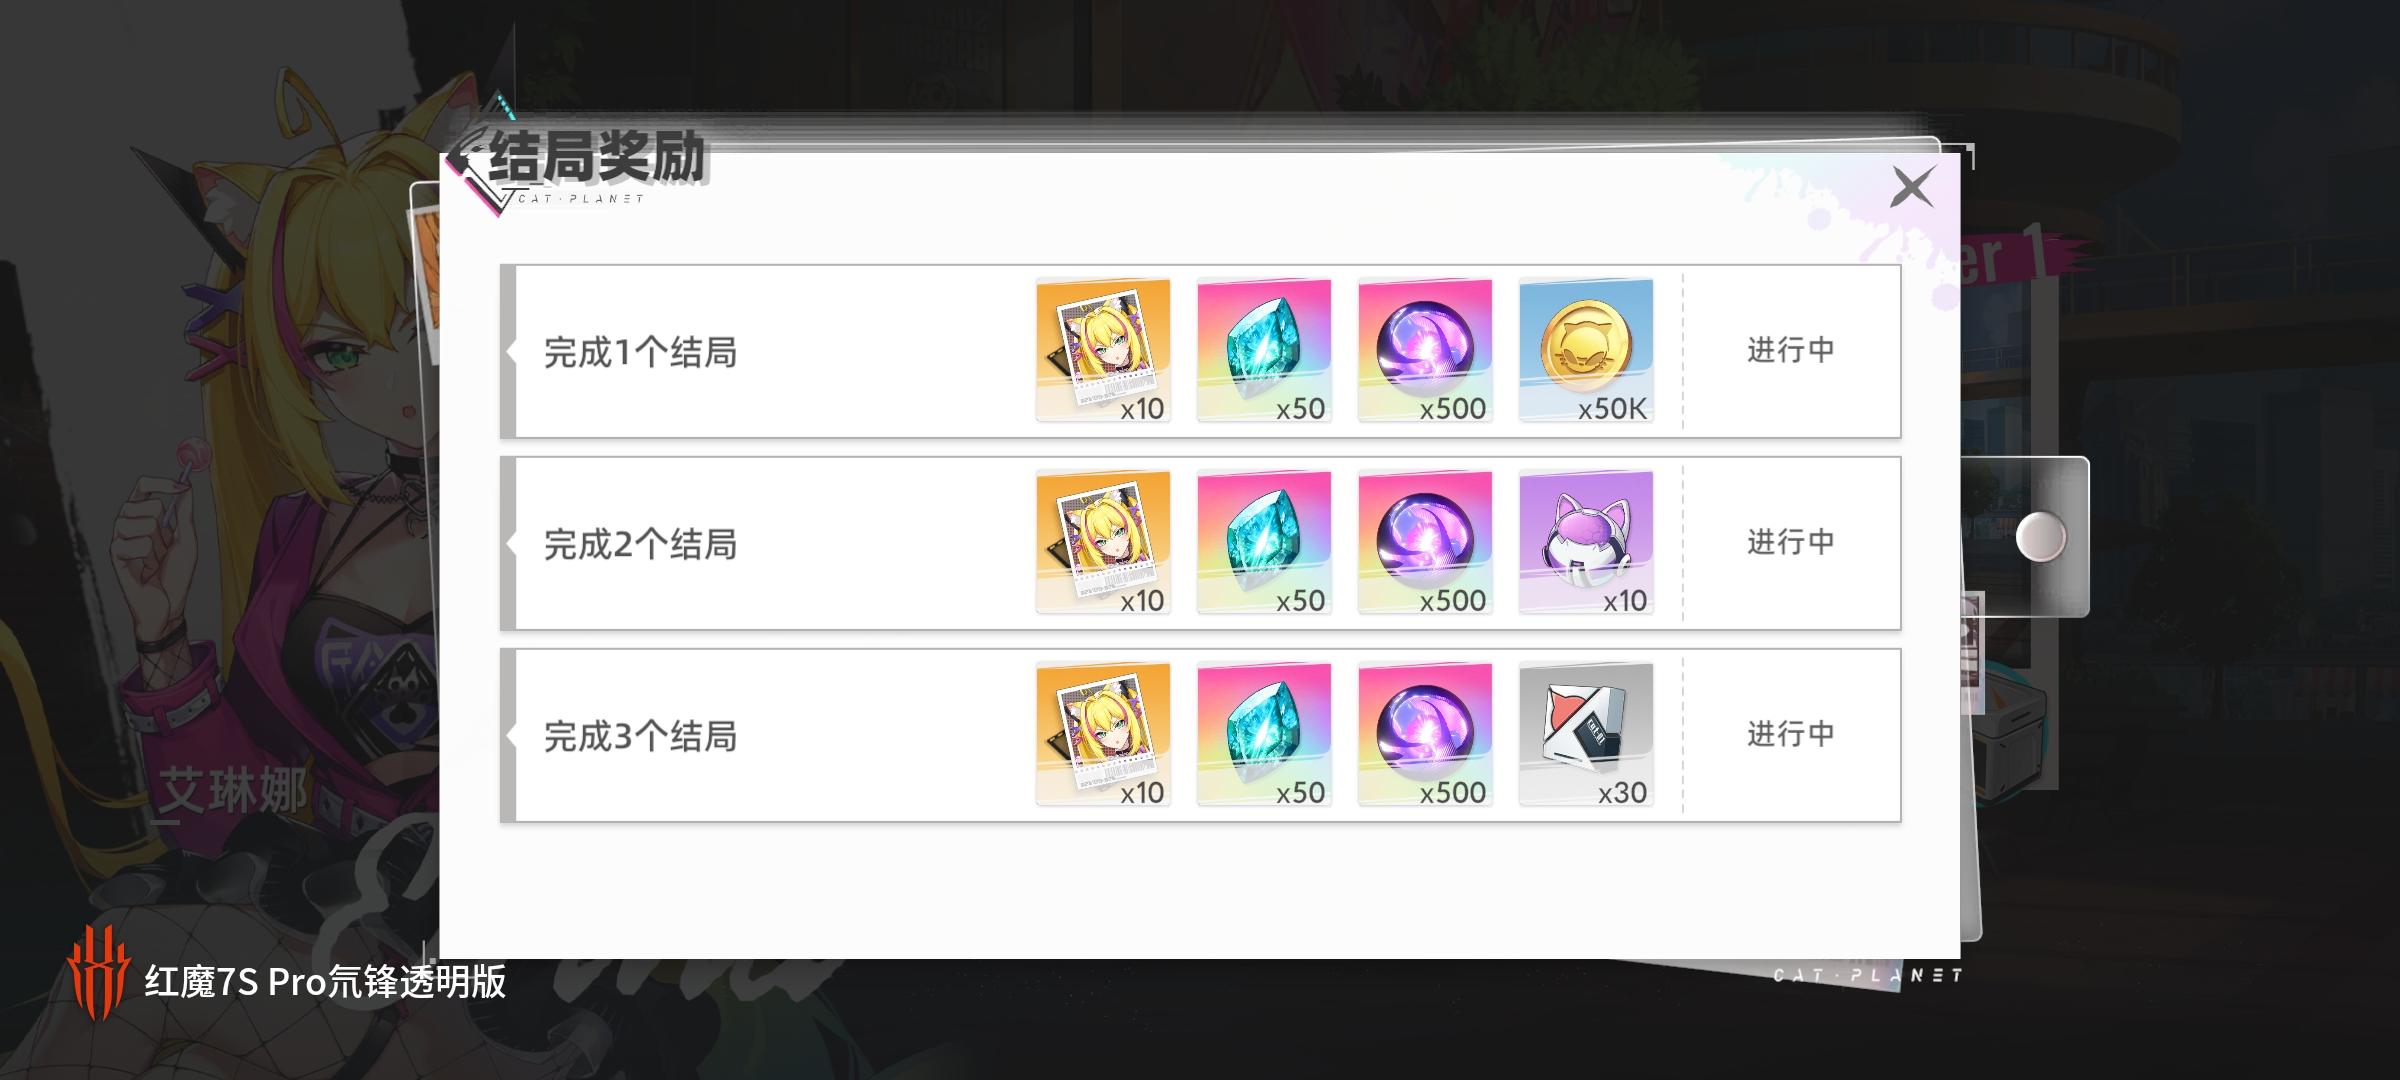This screenshot has height=1080, width=2400.
Task: Tap cyan crystal x50 in 完成2个结局 row
Action: 1264,542
